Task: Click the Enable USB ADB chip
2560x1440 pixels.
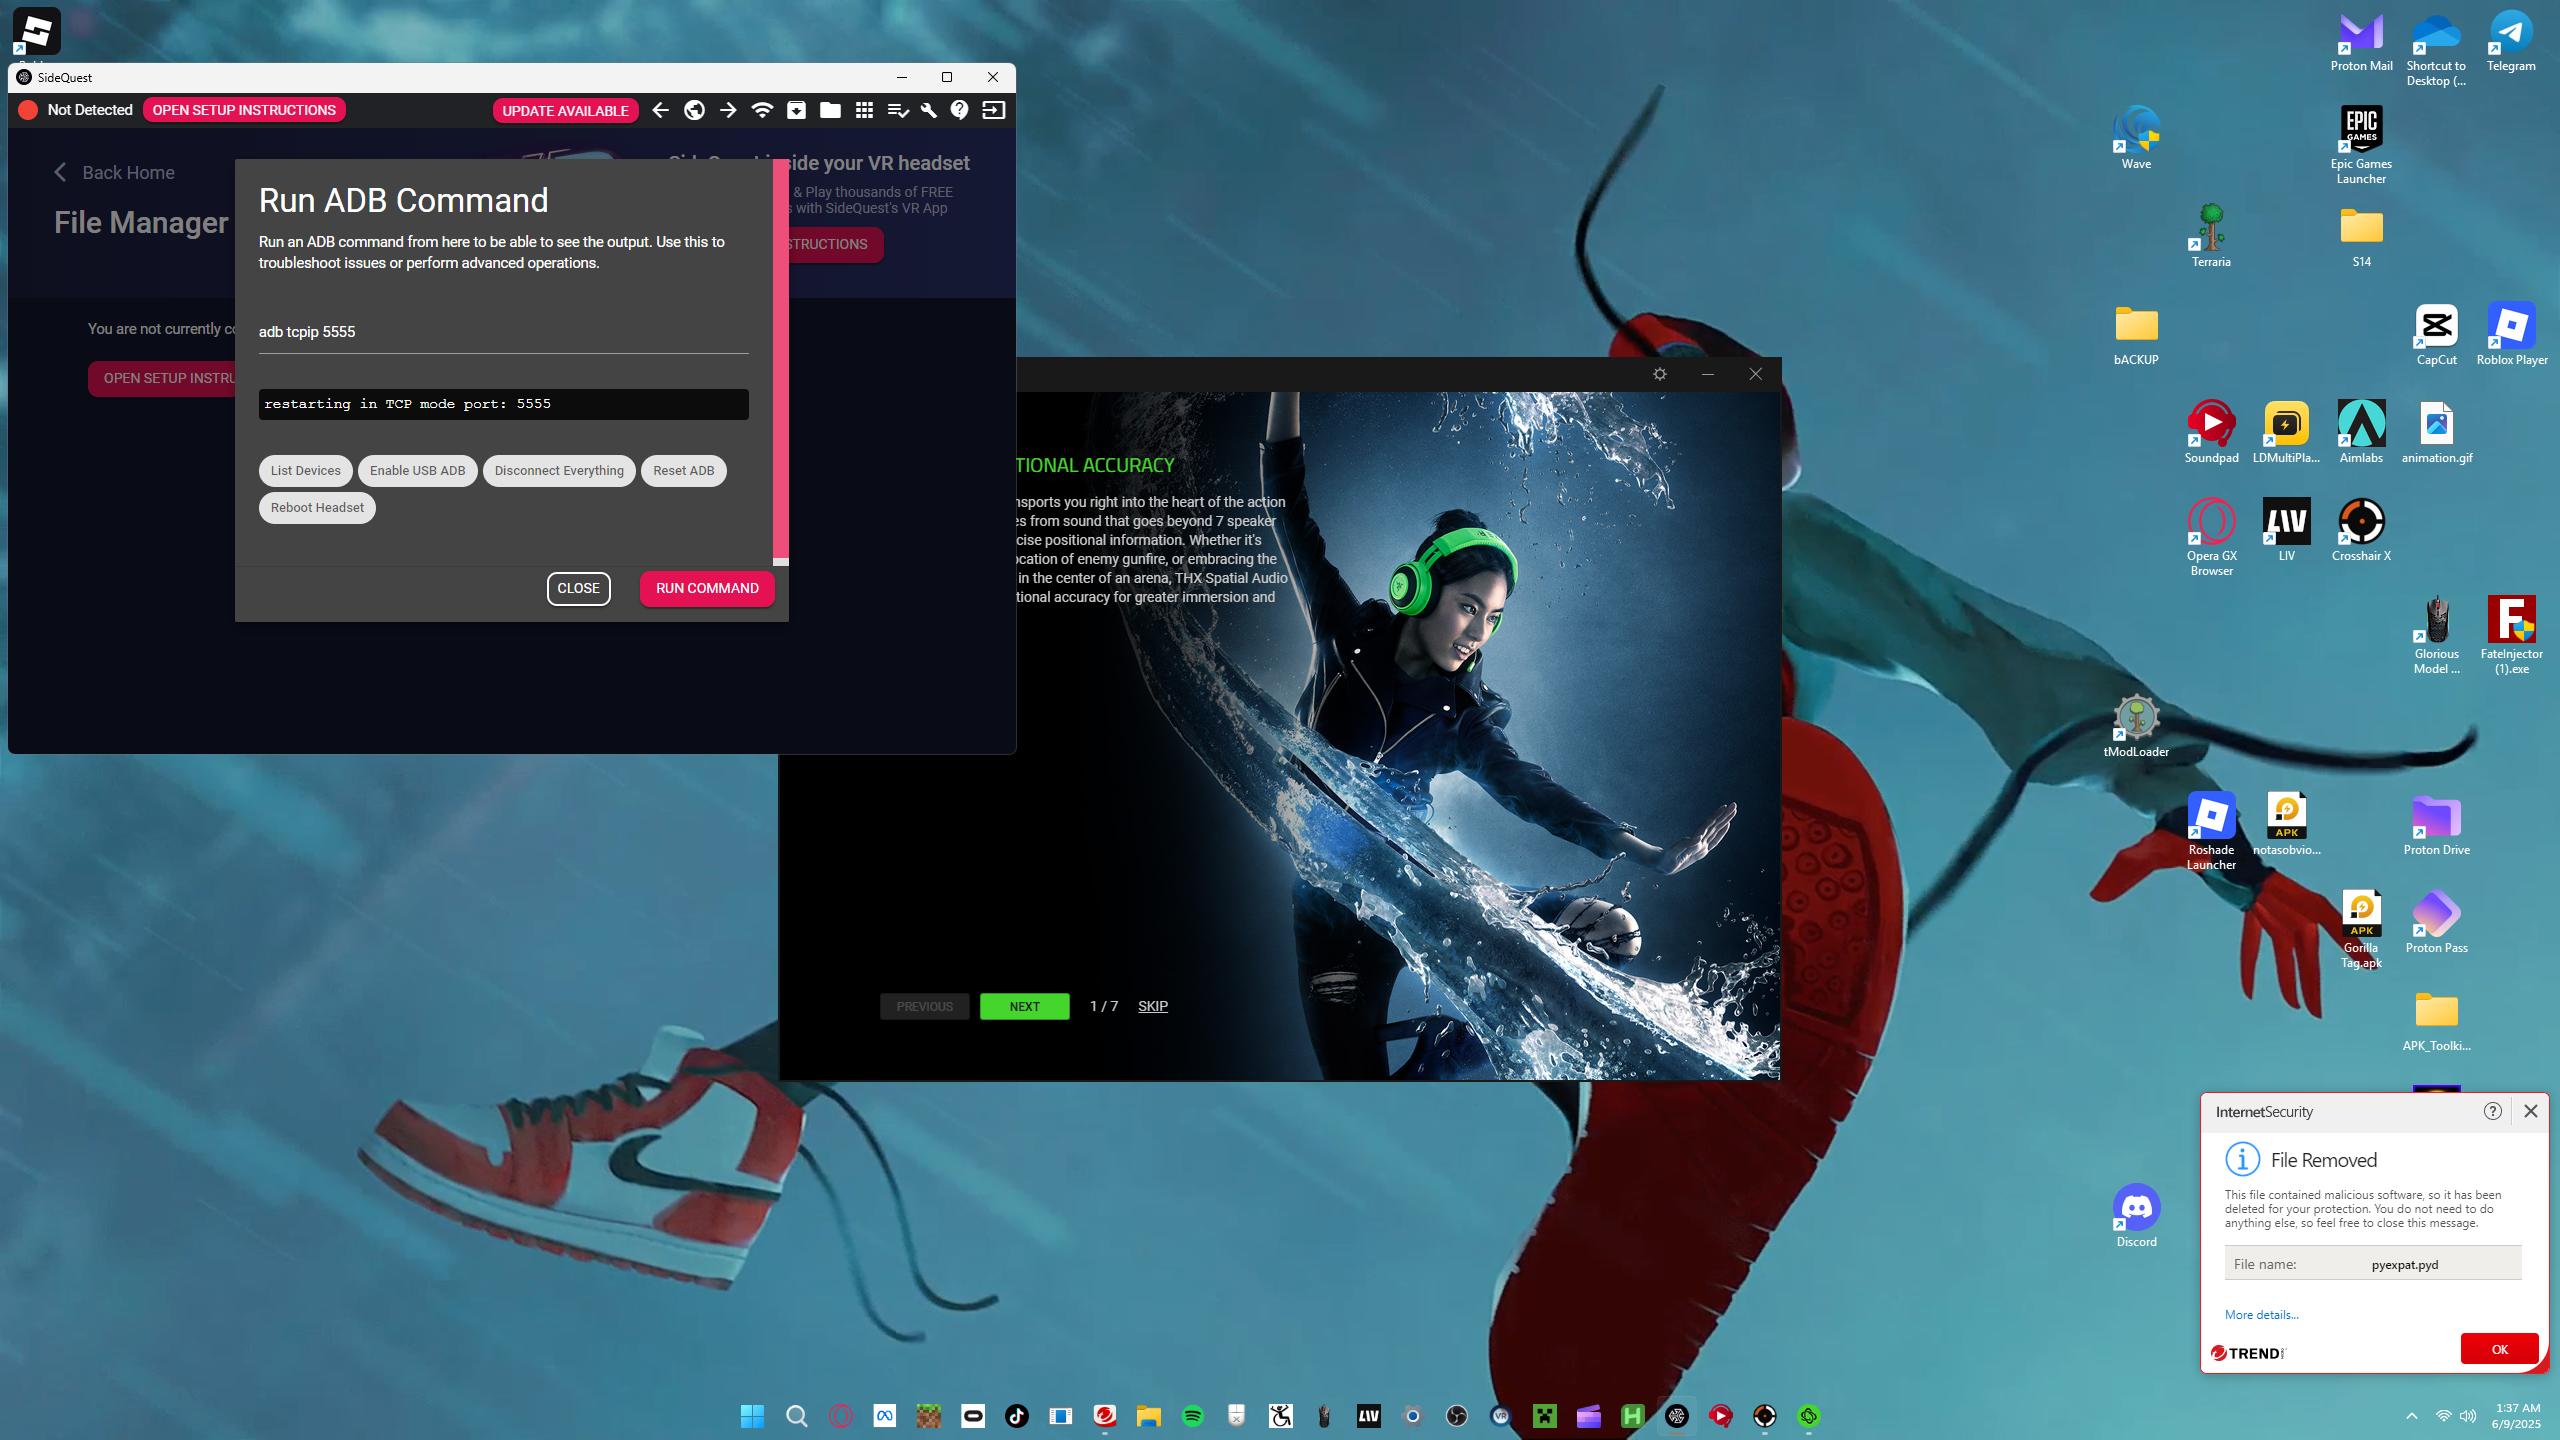Action: coord(417,471)
